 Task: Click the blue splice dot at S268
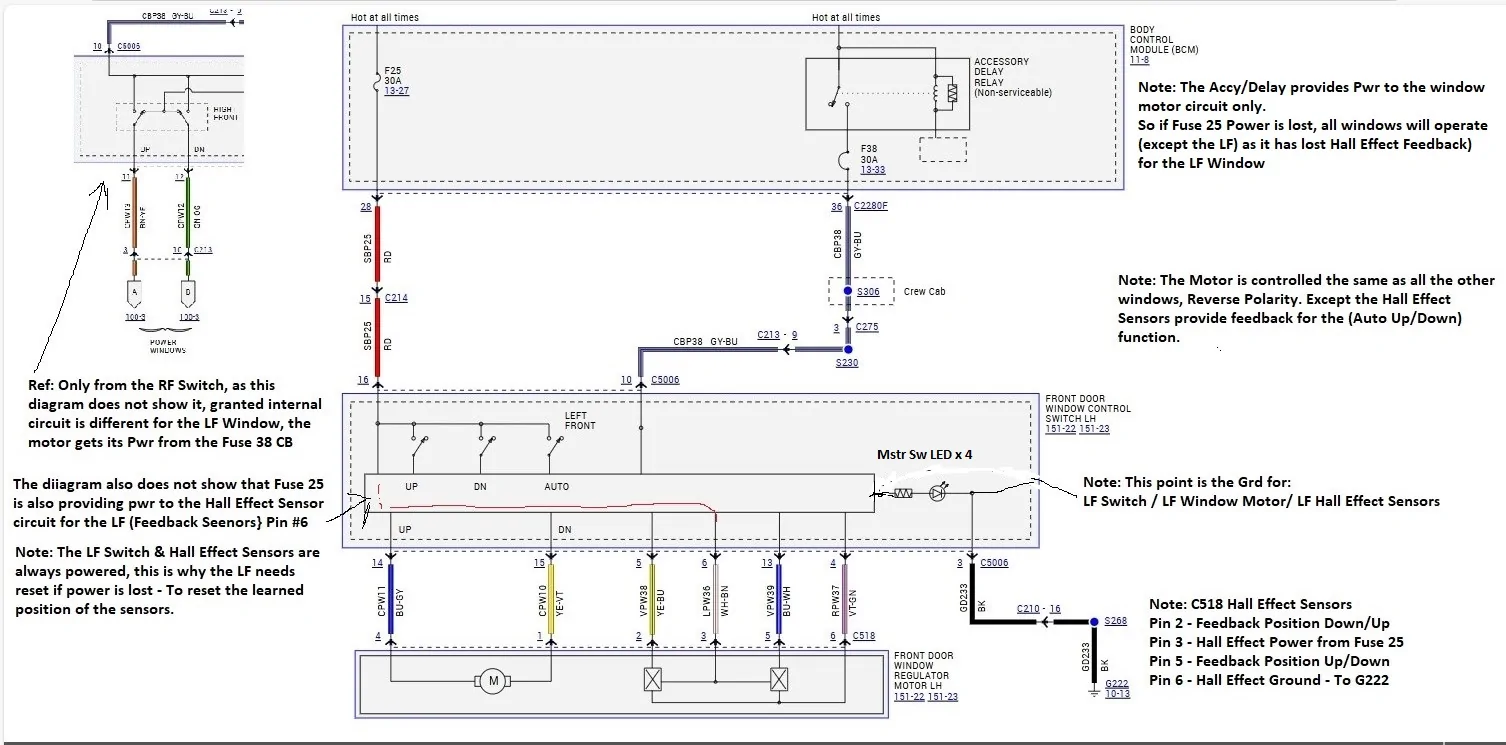[x=1093, y=621]
